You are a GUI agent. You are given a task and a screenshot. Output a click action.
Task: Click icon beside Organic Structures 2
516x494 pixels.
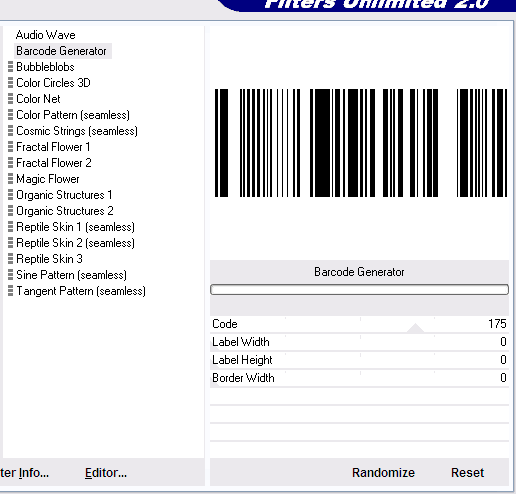coord(10,211)
